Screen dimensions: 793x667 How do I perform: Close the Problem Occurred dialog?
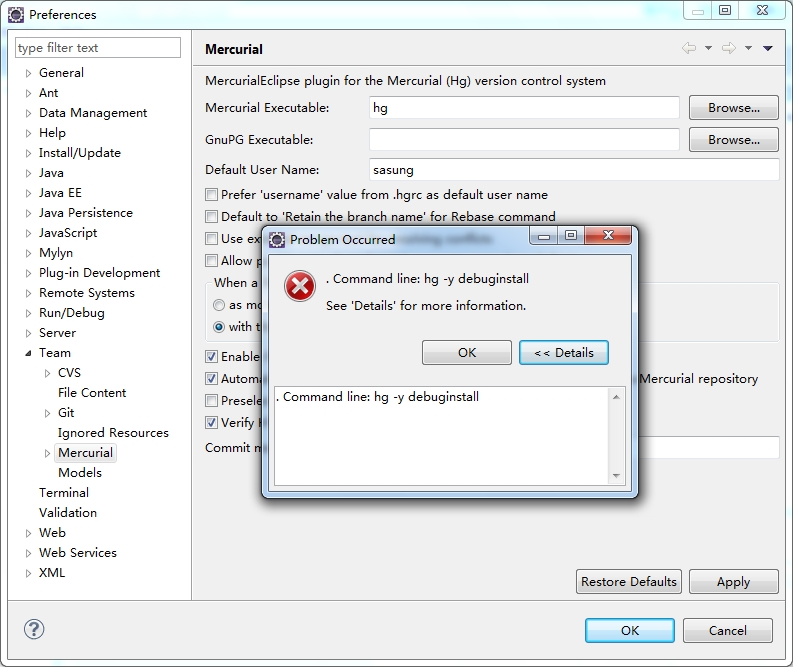tap(609, 237)
